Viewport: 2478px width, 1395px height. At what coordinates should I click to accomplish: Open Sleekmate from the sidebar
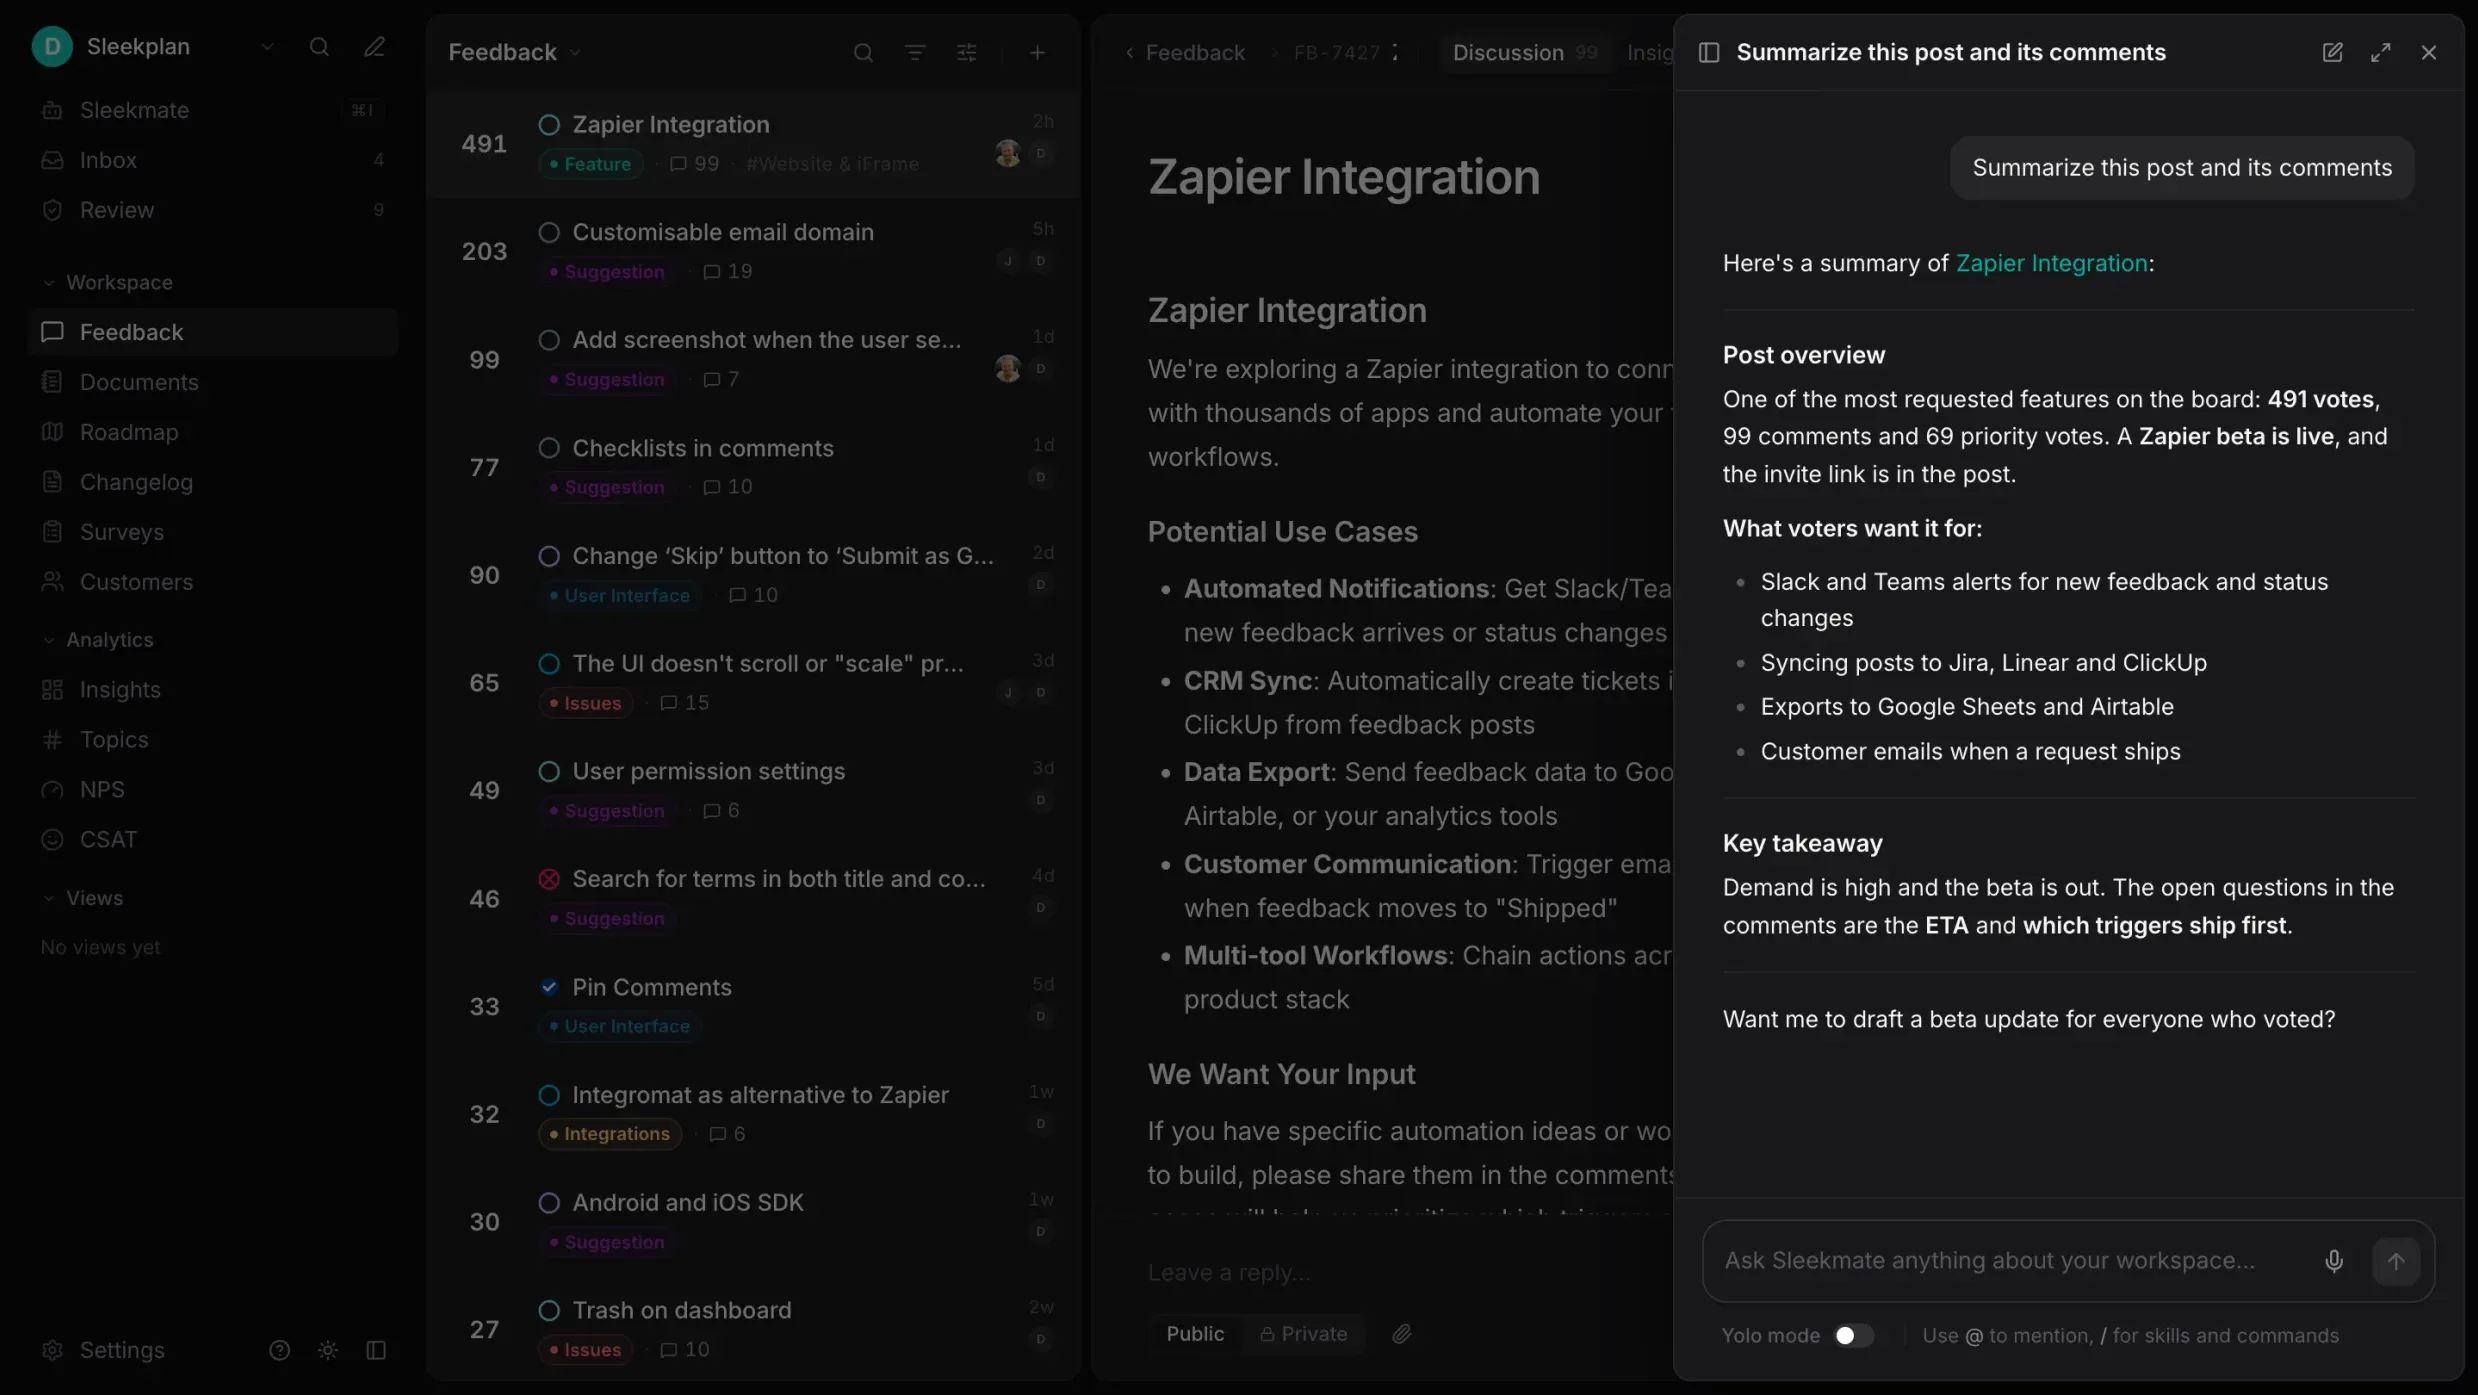(x=213, y=110)
